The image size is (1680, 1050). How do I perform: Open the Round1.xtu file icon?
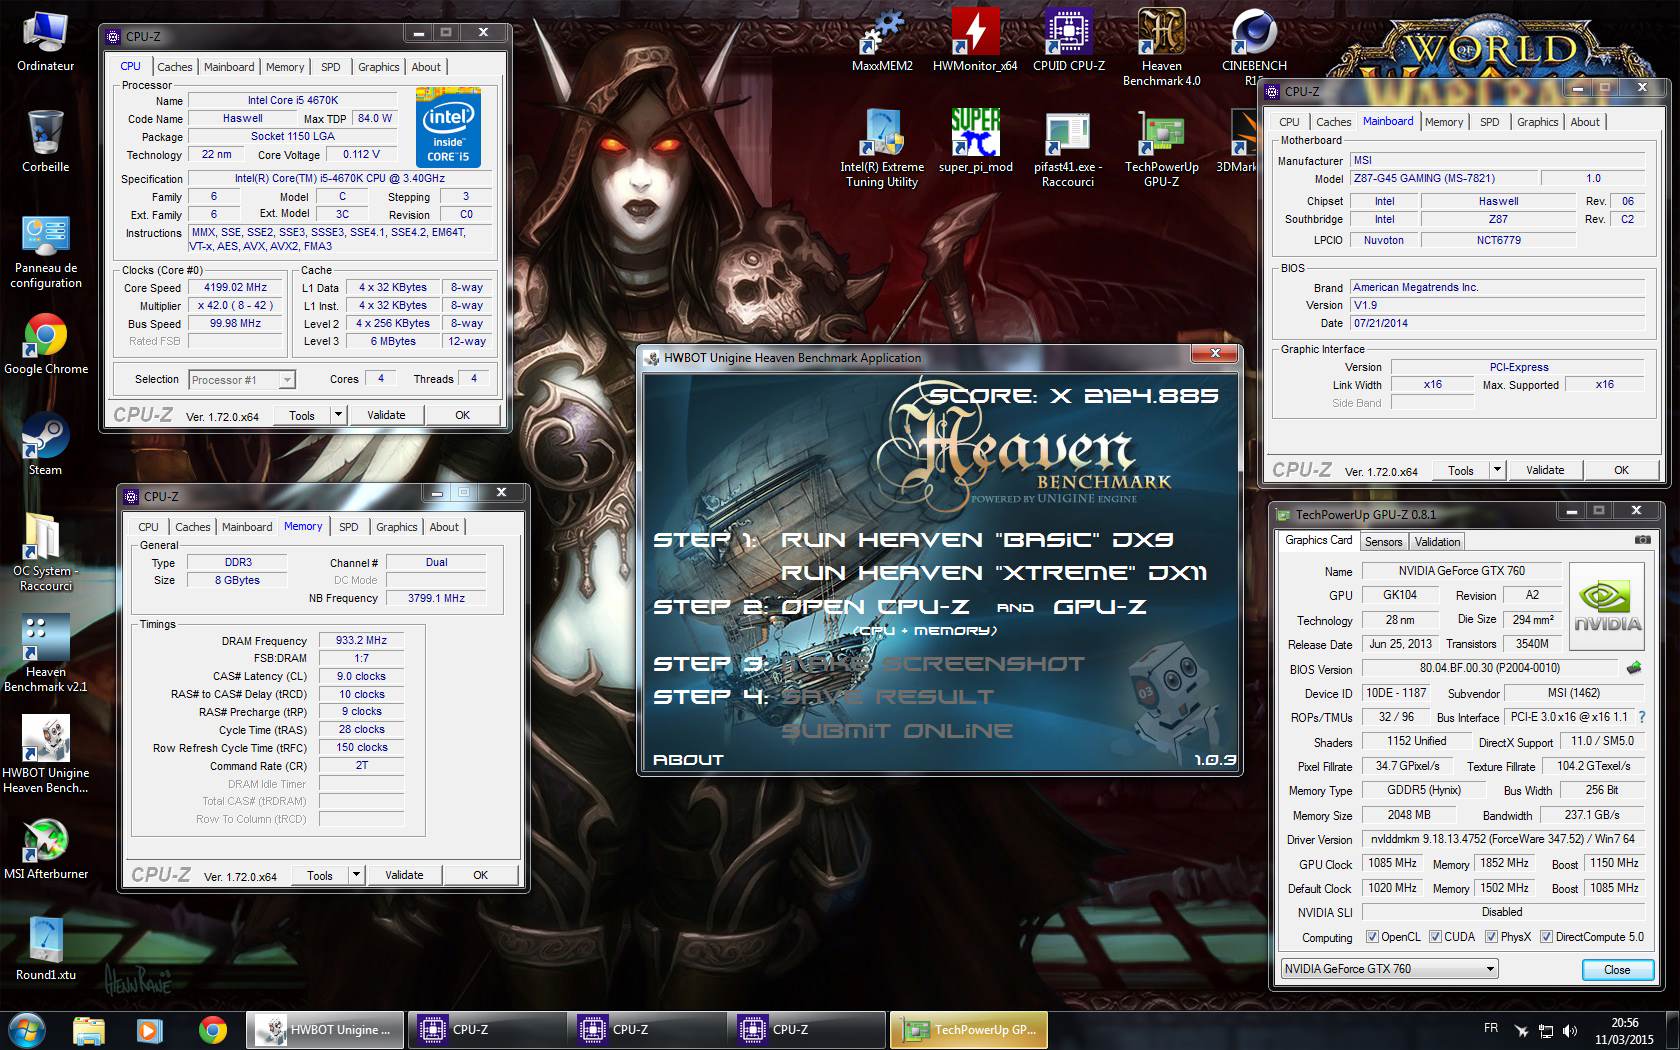[45, 949]
